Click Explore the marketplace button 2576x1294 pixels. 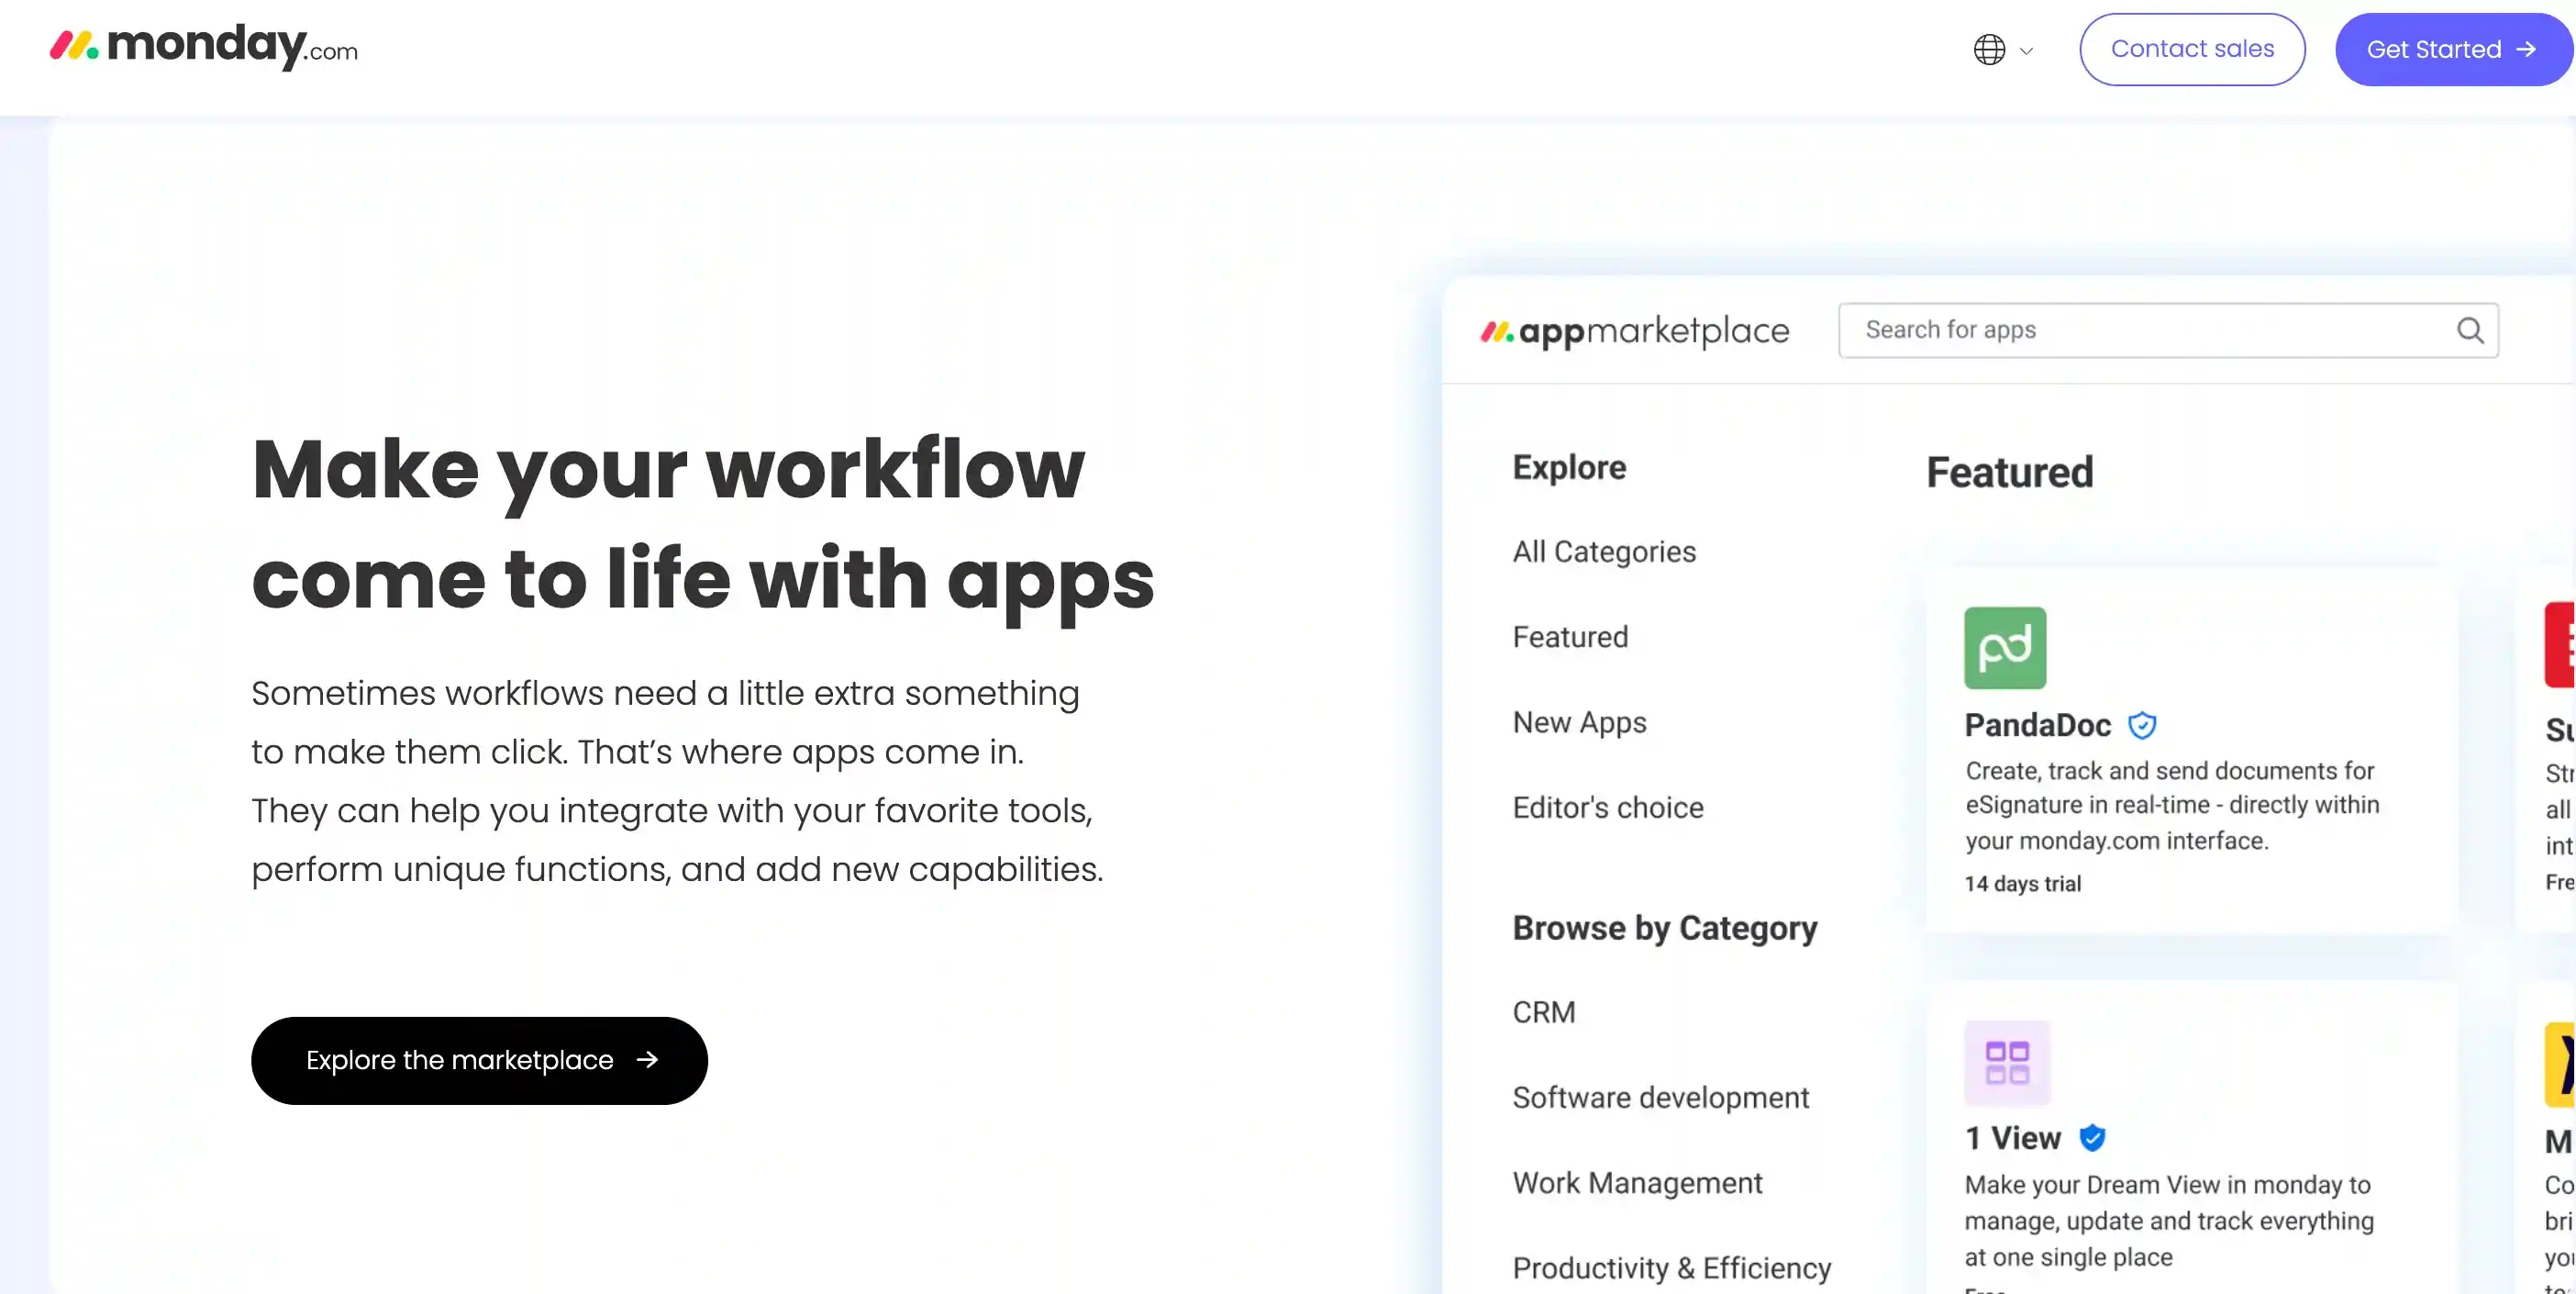(x=479, y=1060)
